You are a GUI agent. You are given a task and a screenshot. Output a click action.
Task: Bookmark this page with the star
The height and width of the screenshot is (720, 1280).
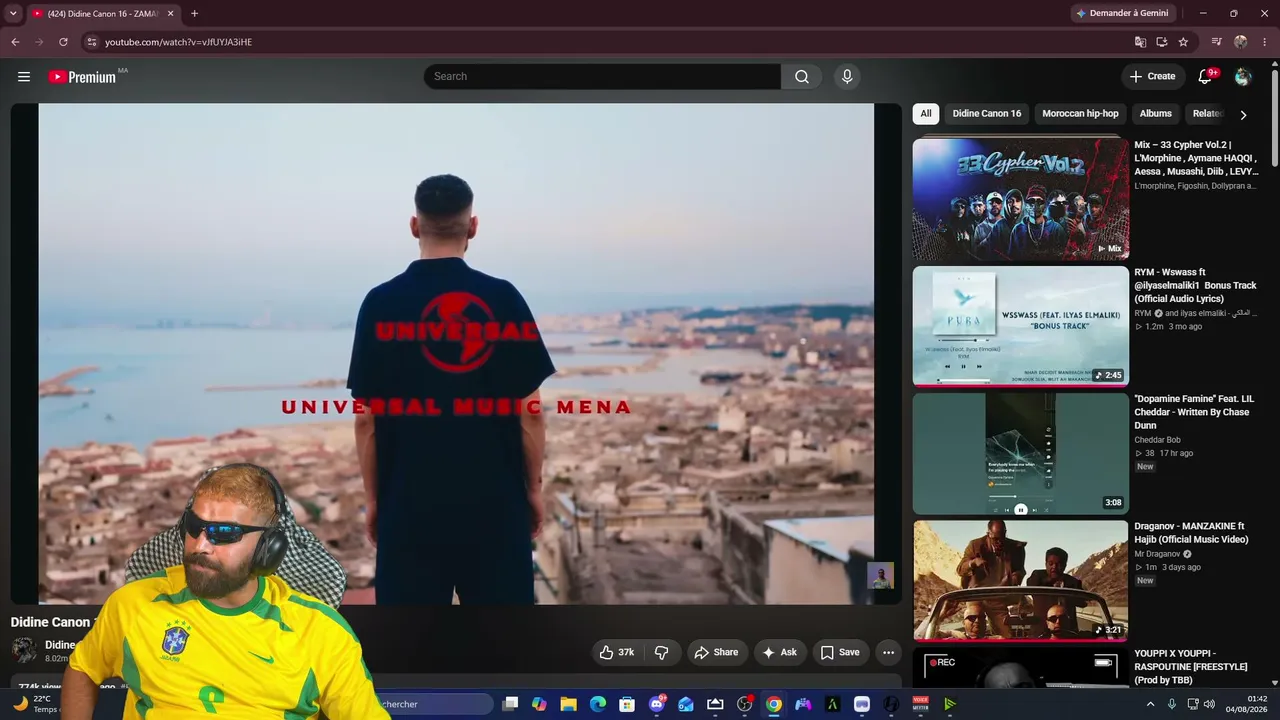[1183, 42]
